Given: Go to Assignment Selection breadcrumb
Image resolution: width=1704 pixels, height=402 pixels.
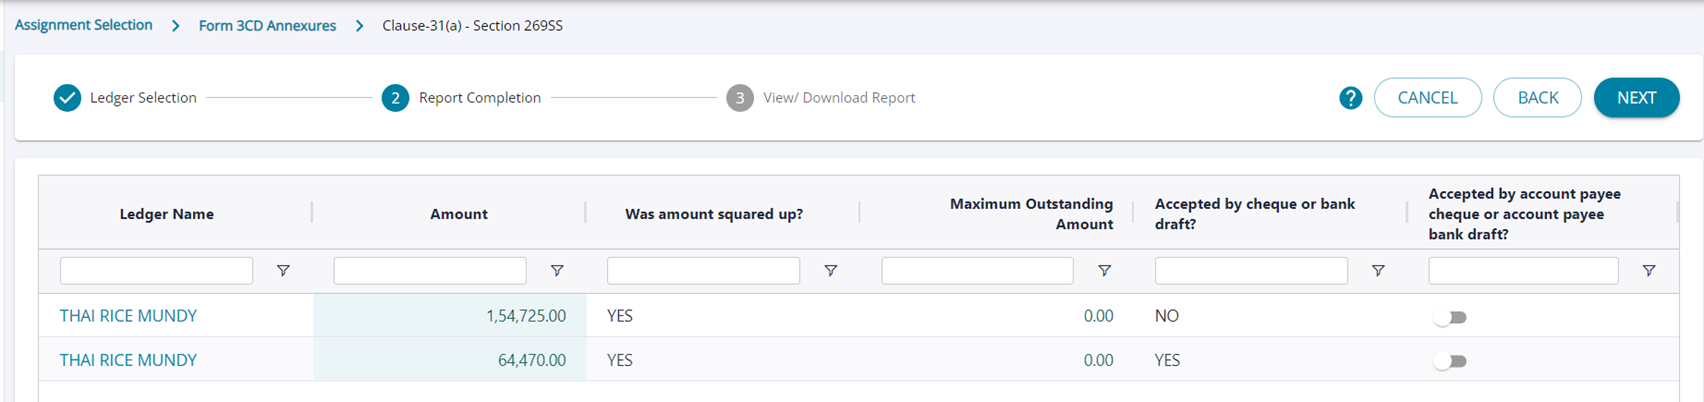Looking at the screenshot, I should [x=84, y=25].
